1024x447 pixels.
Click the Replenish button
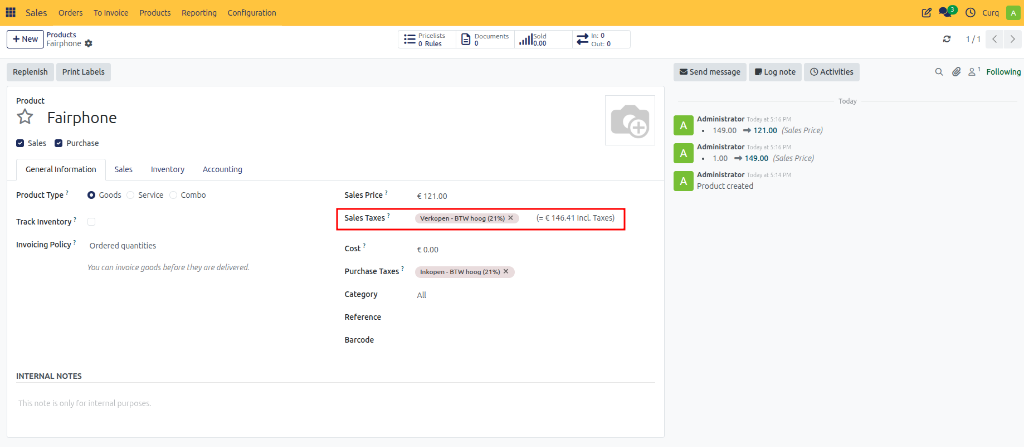coord(31,72)
